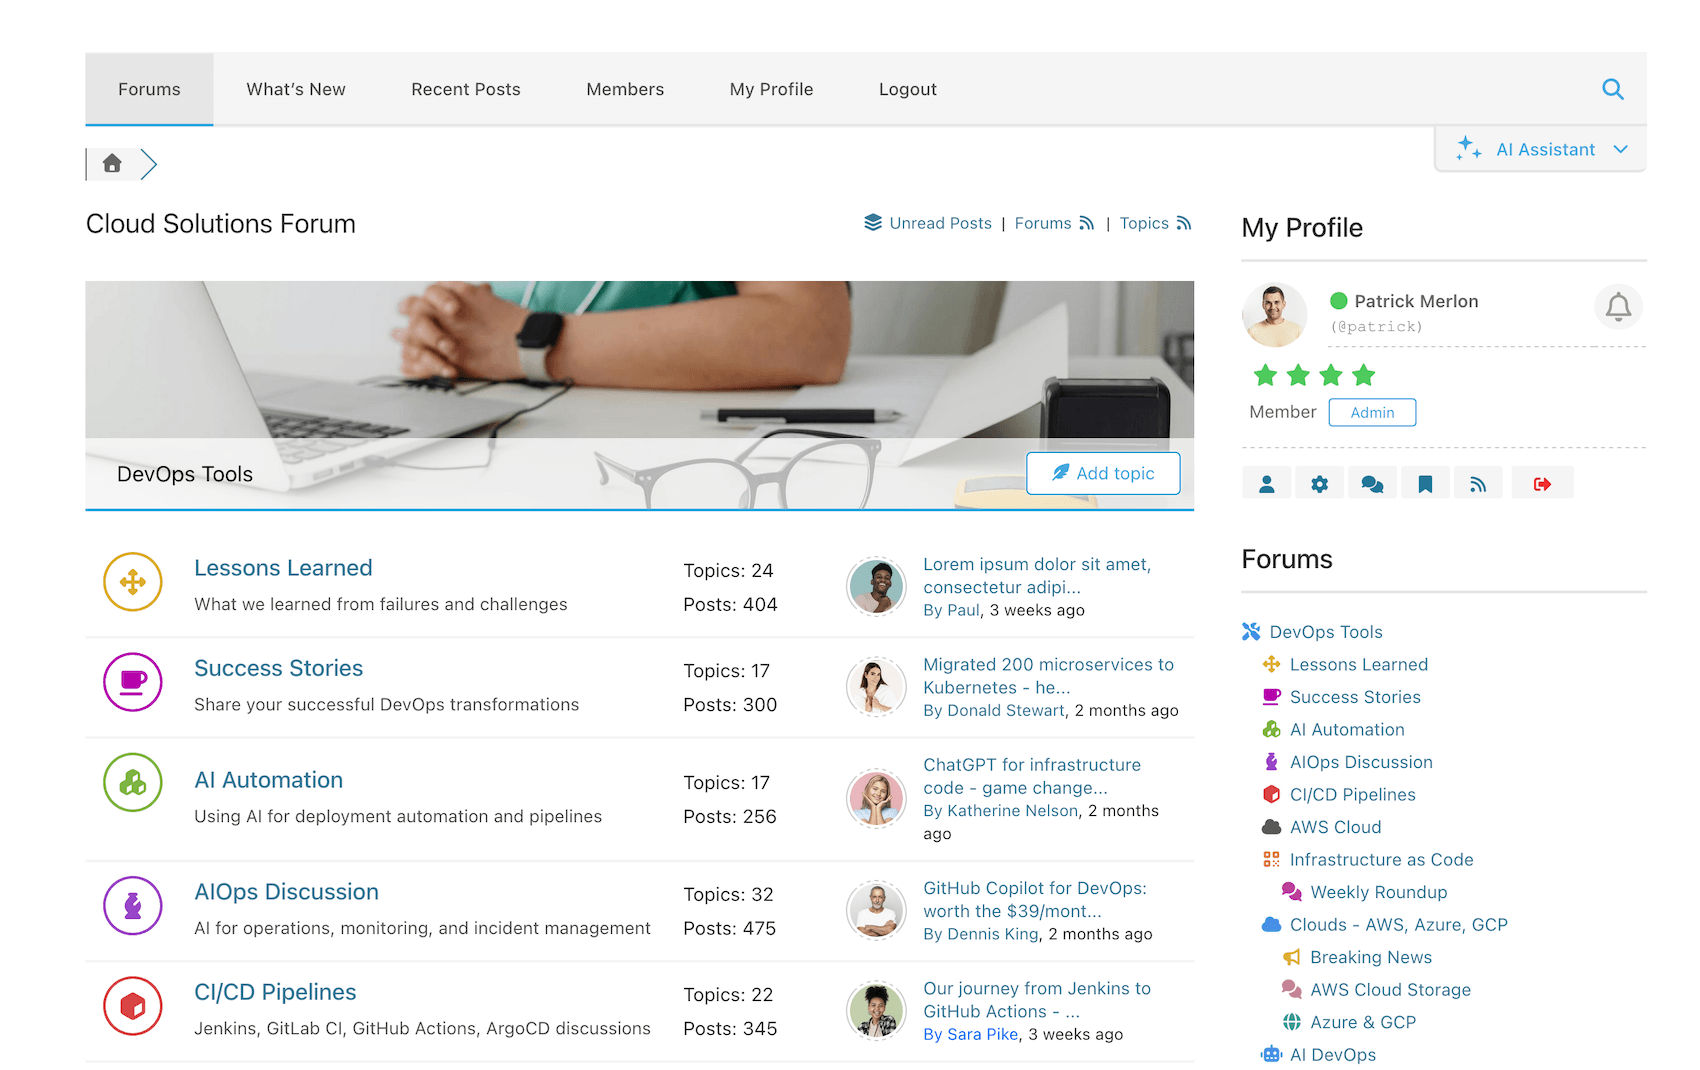Open Sara Pike's profile link
The height and width of the screenshot is (1070, 1700).
click(980, 1034)
